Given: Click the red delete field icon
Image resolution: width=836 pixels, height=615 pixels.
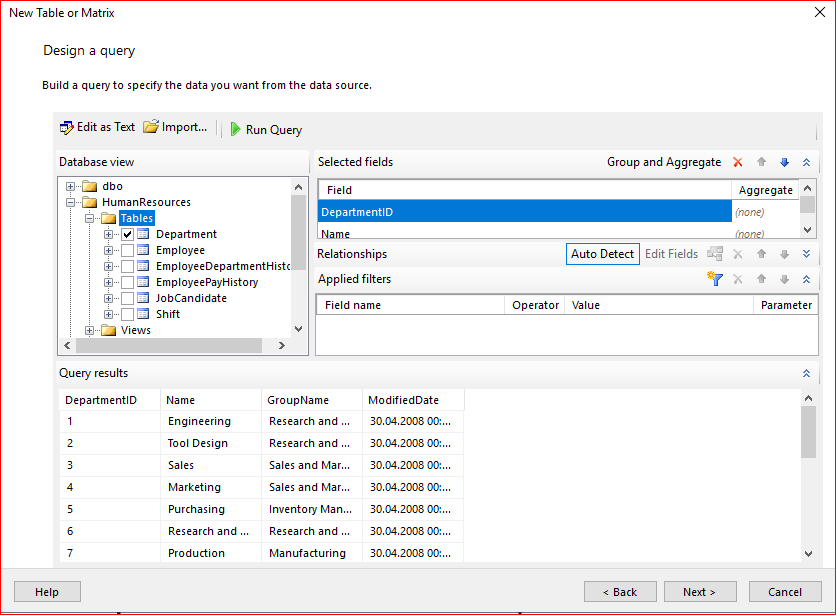Looking at the screenshot, I should click(x=738, y=162).
